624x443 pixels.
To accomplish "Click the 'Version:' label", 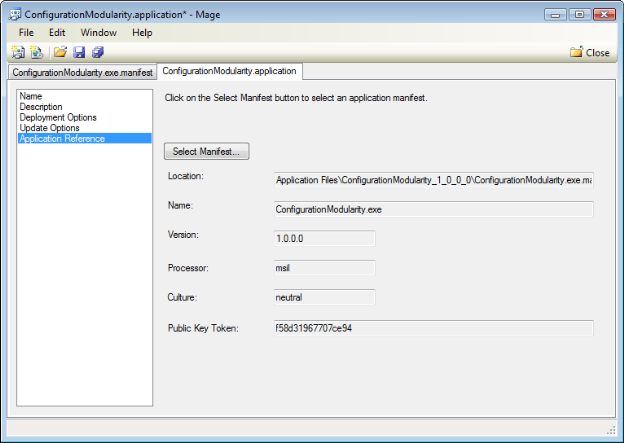I will pyautogui.click(x=183, y=235).
